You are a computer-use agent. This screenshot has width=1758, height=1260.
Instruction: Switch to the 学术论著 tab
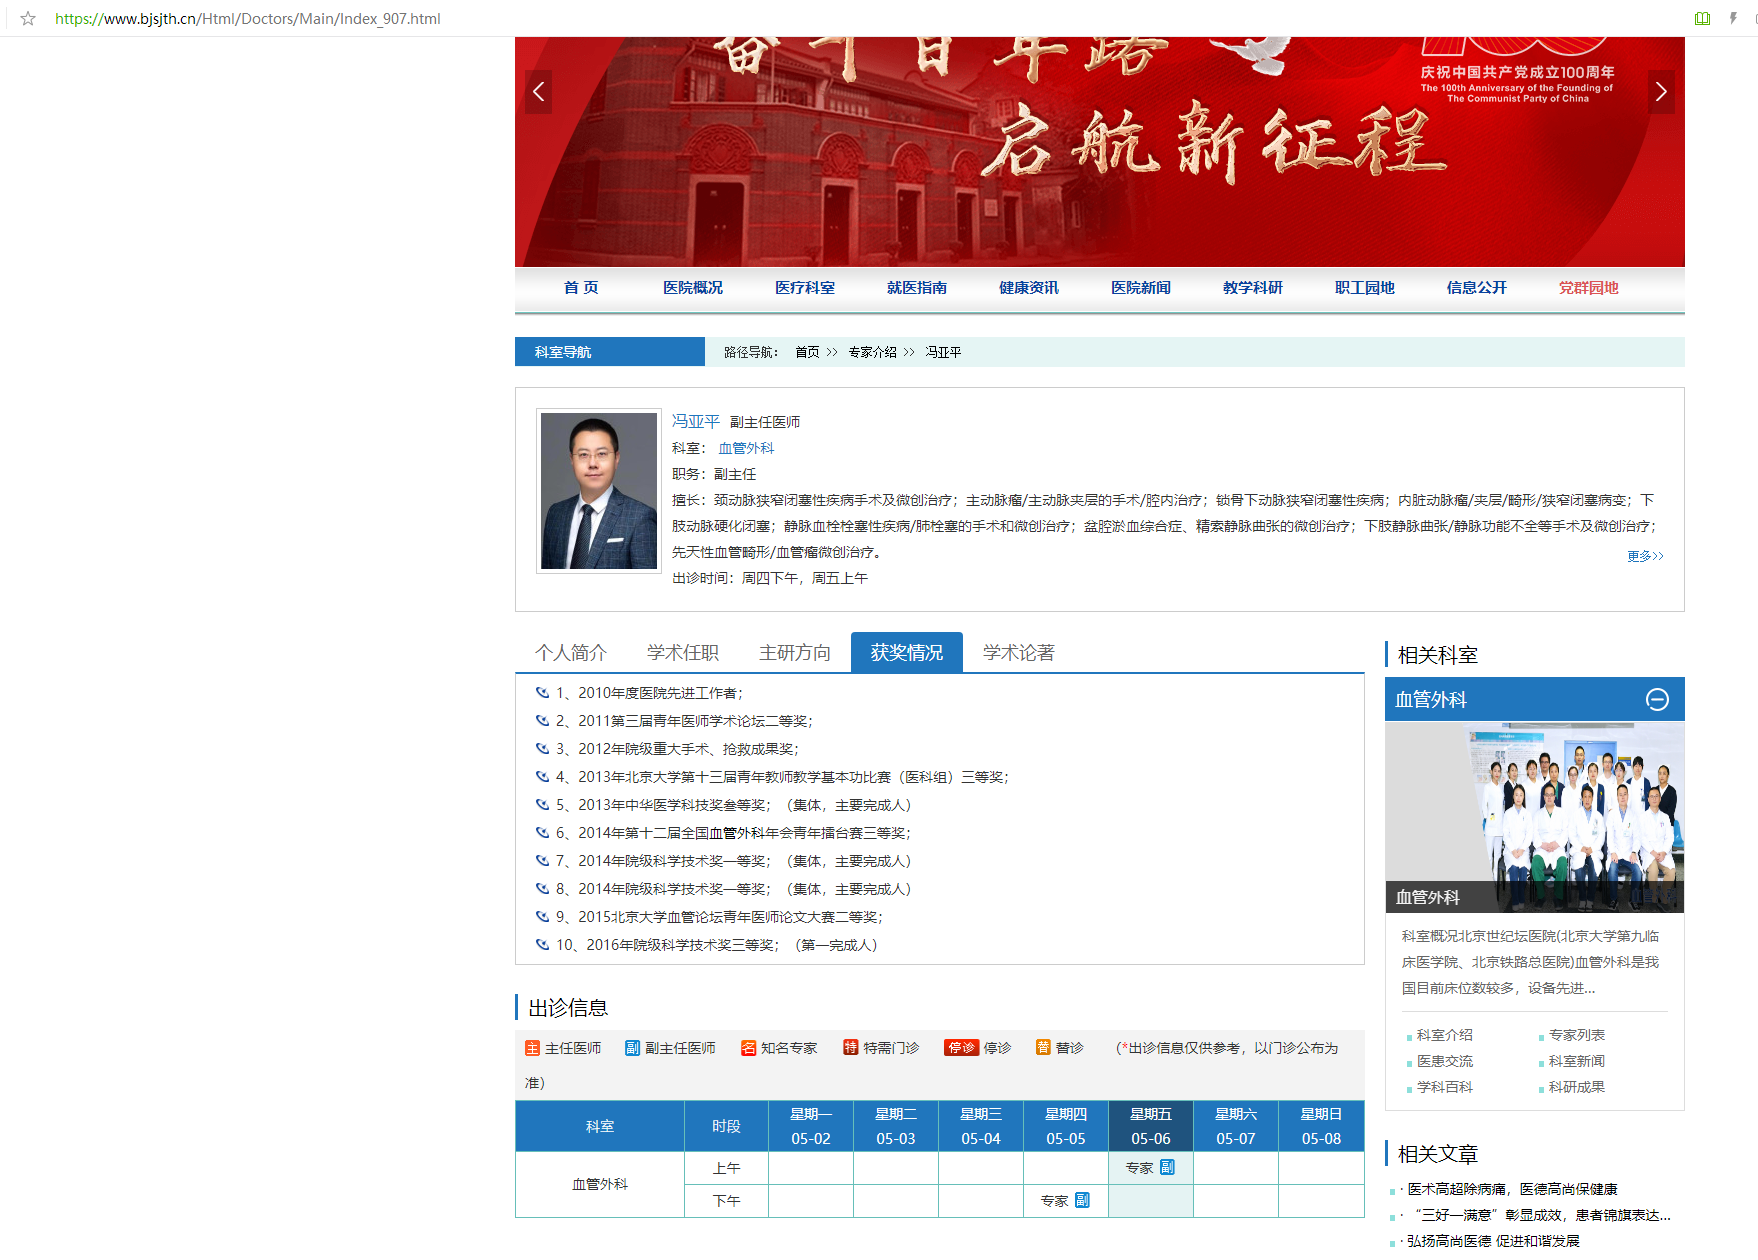point(1018,653)
